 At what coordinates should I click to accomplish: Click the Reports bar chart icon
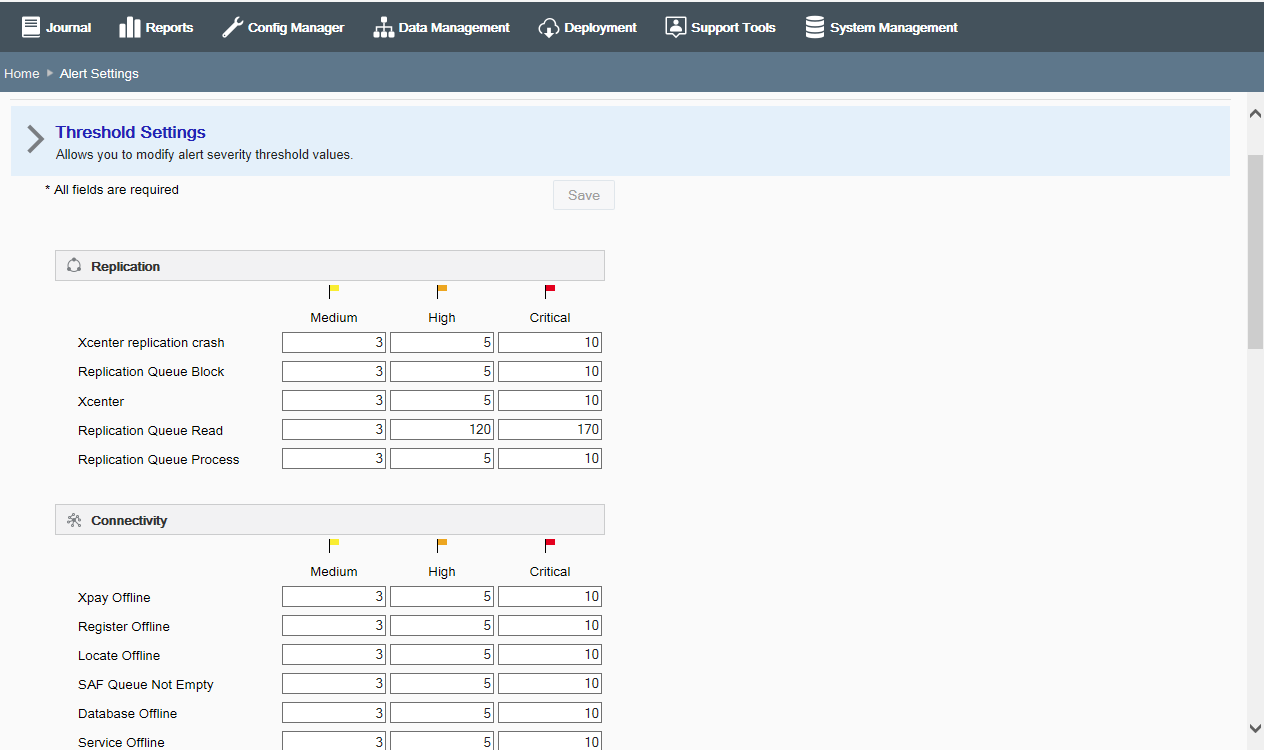pyautogui.click(x=130, y=27)
